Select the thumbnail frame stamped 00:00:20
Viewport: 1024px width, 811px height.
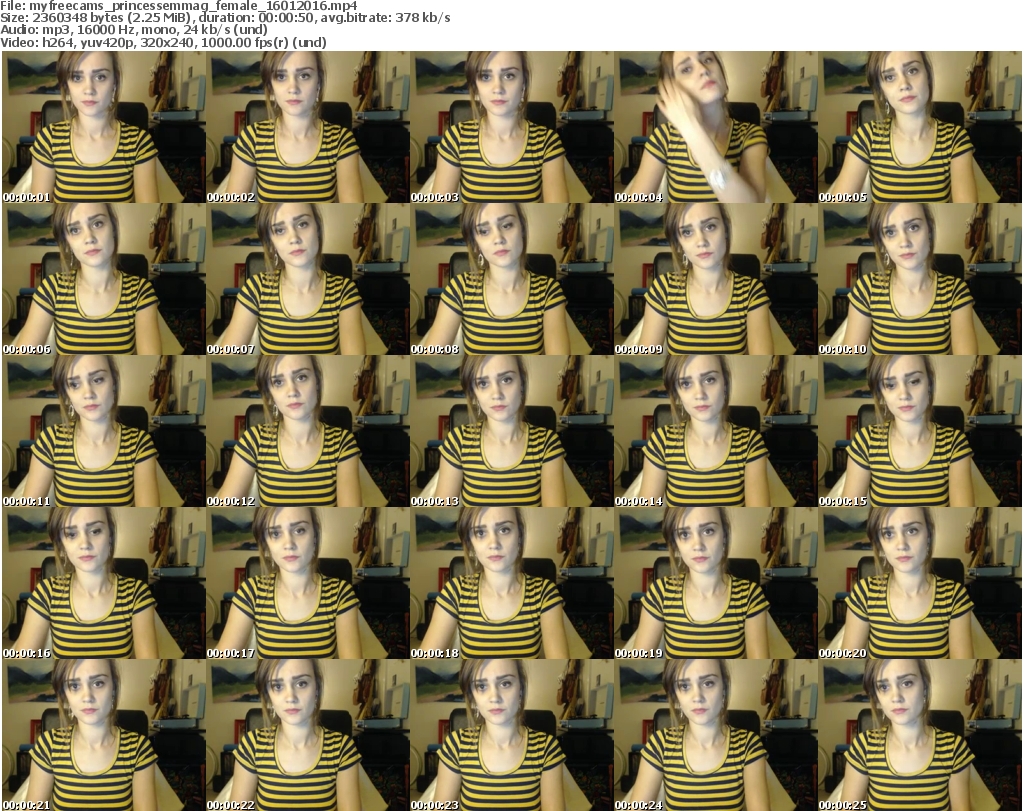coord(920,584)
